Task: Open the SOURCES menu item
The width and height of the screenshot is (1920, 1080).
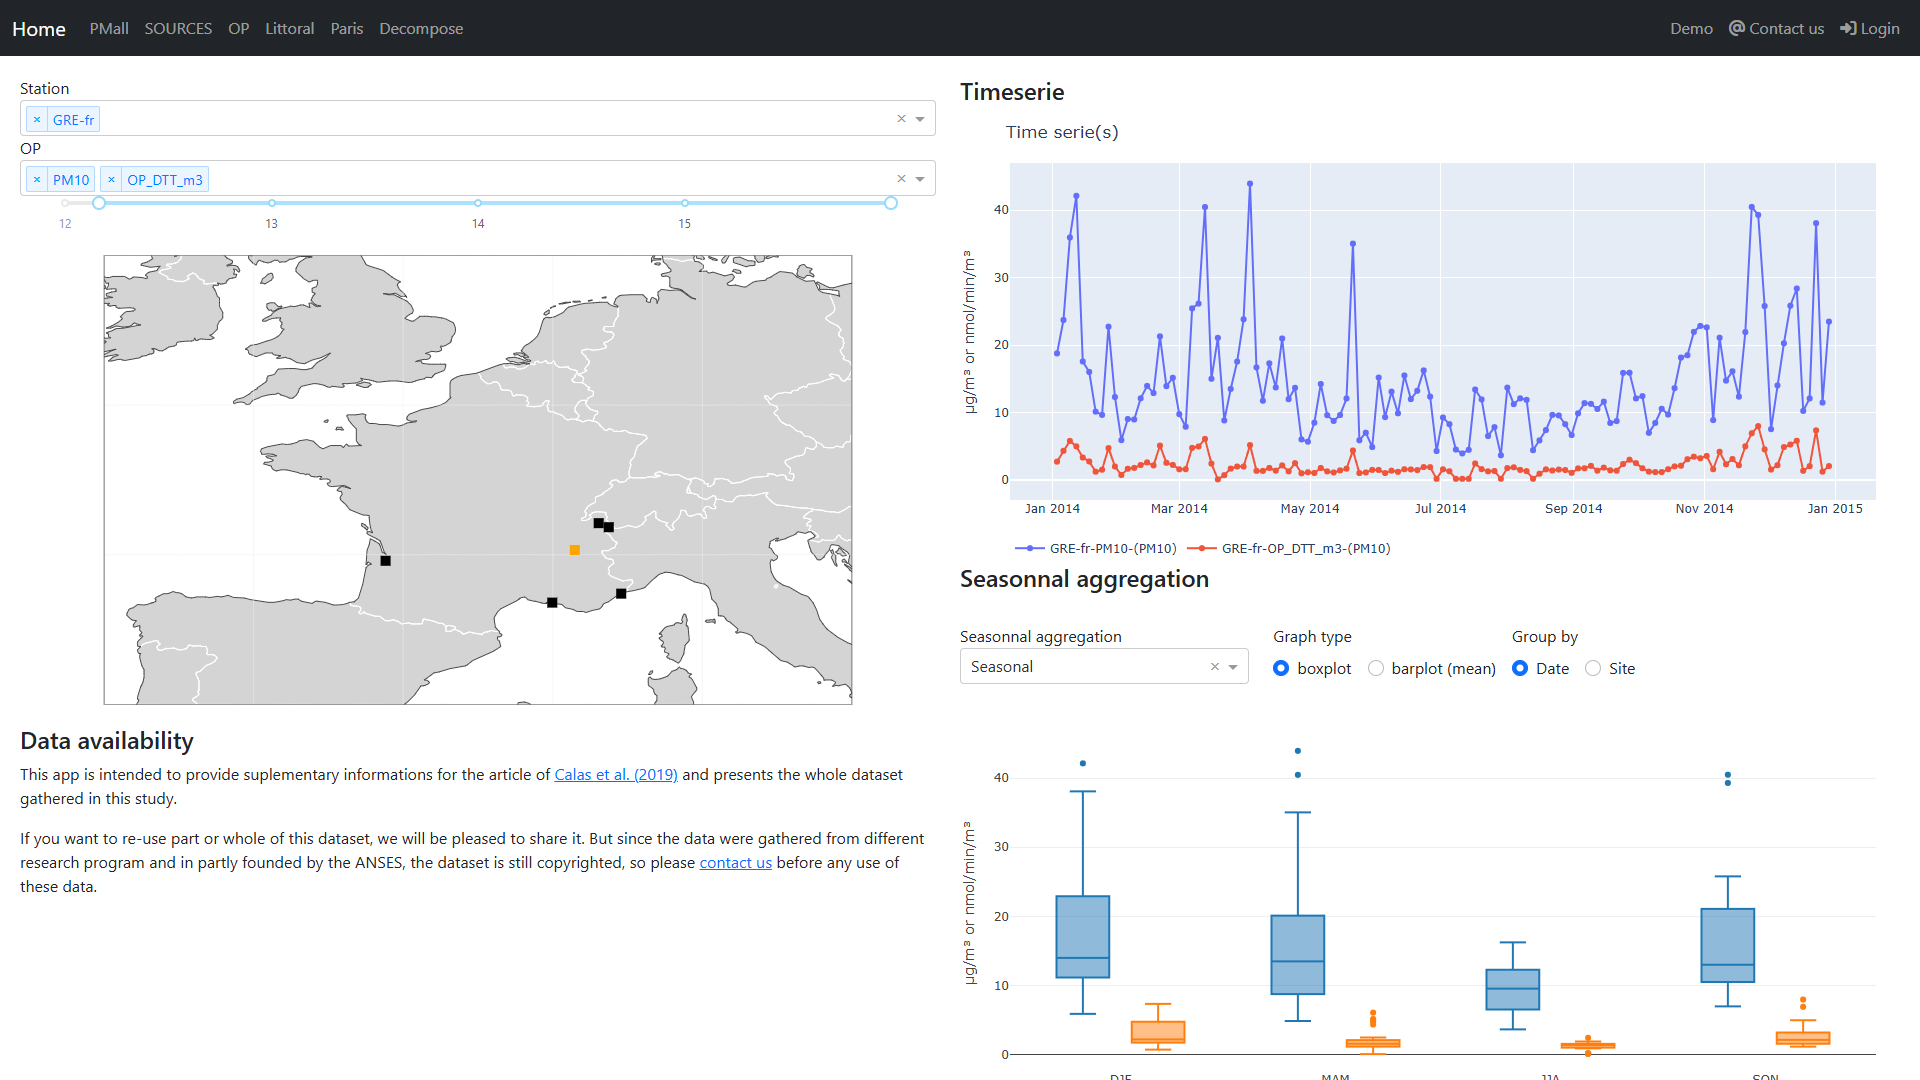Action: coord(178,29)
